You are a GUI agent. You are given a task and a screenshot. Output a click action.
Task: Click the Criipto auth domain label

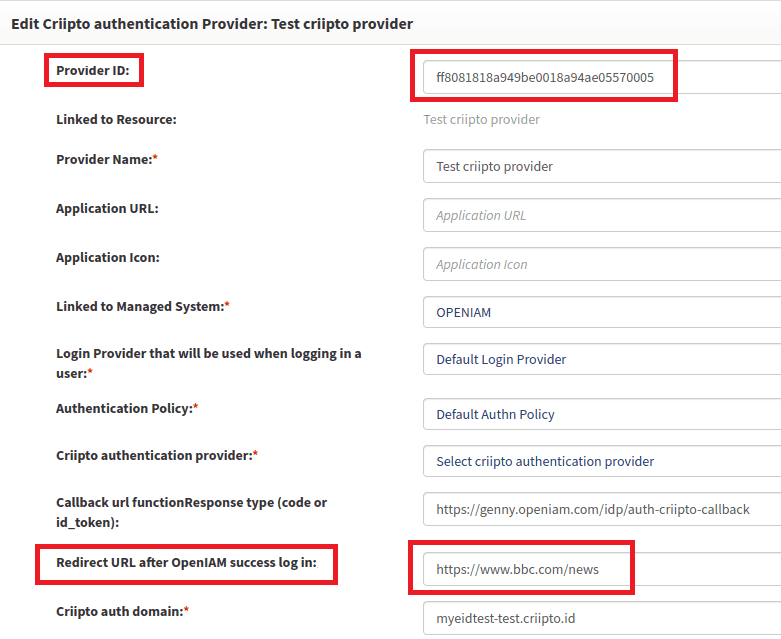pyautogui.click(x=122, y=610)
